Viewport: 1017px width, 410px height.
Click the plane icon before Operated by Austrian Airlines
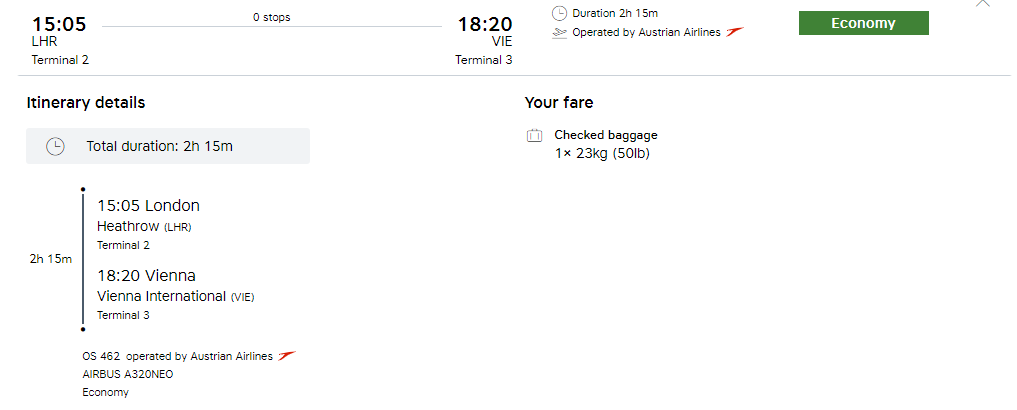559,32
